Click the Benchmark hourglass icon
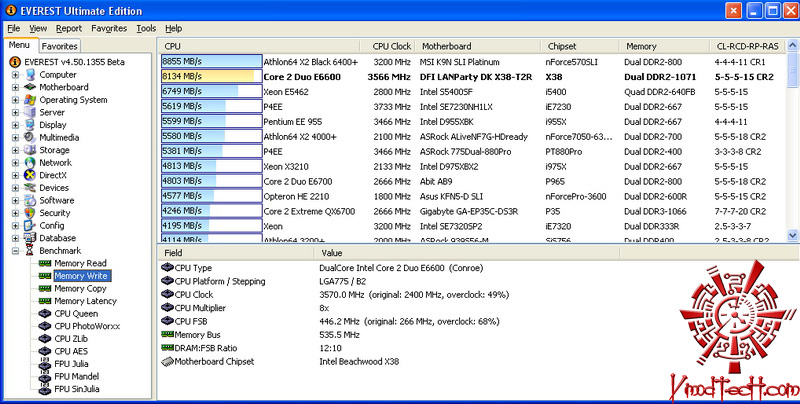The height and width of the screenshot is (404, 800). tap(30, 250)
